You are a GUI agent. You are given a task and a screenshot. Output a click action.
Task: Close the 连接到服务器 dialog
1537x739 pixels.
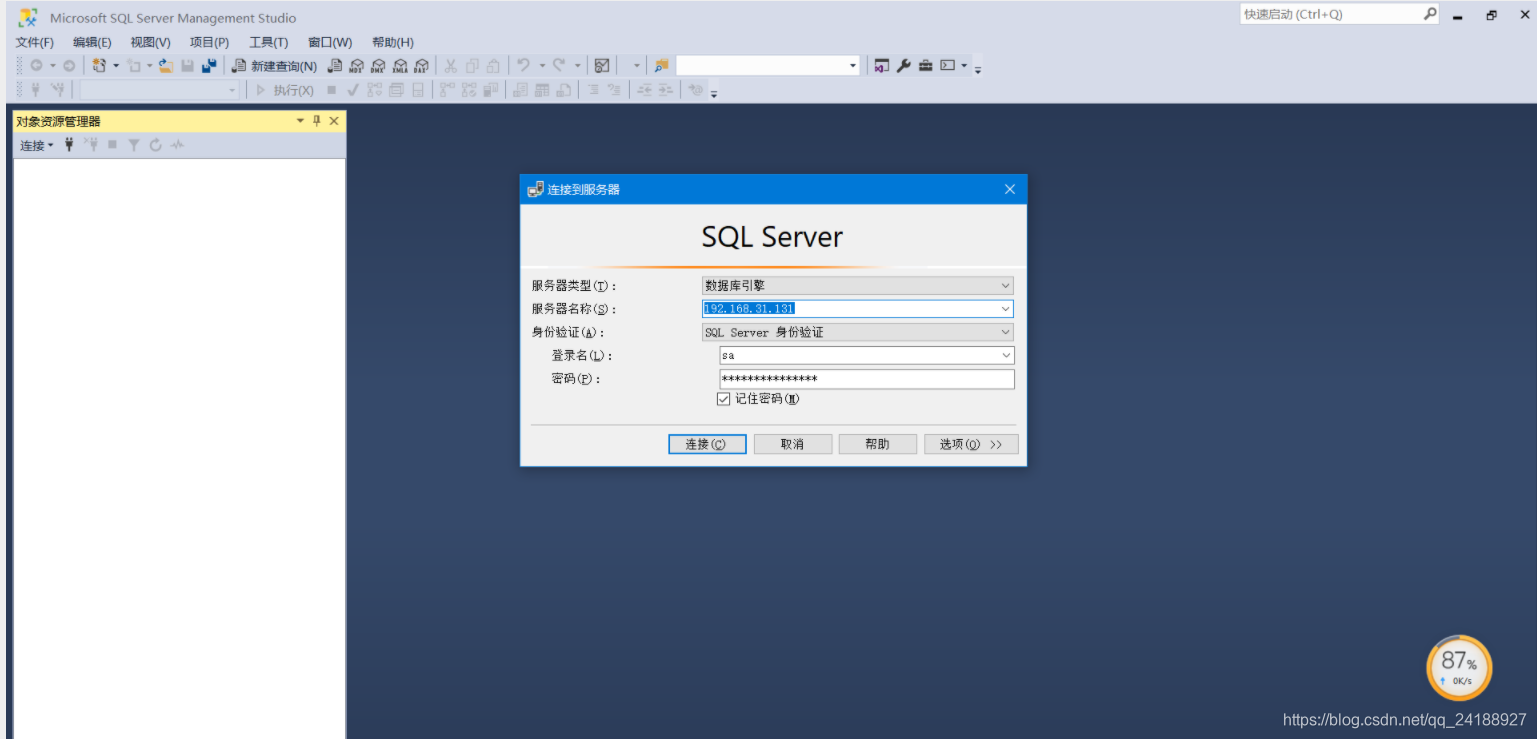point(1010,189)
